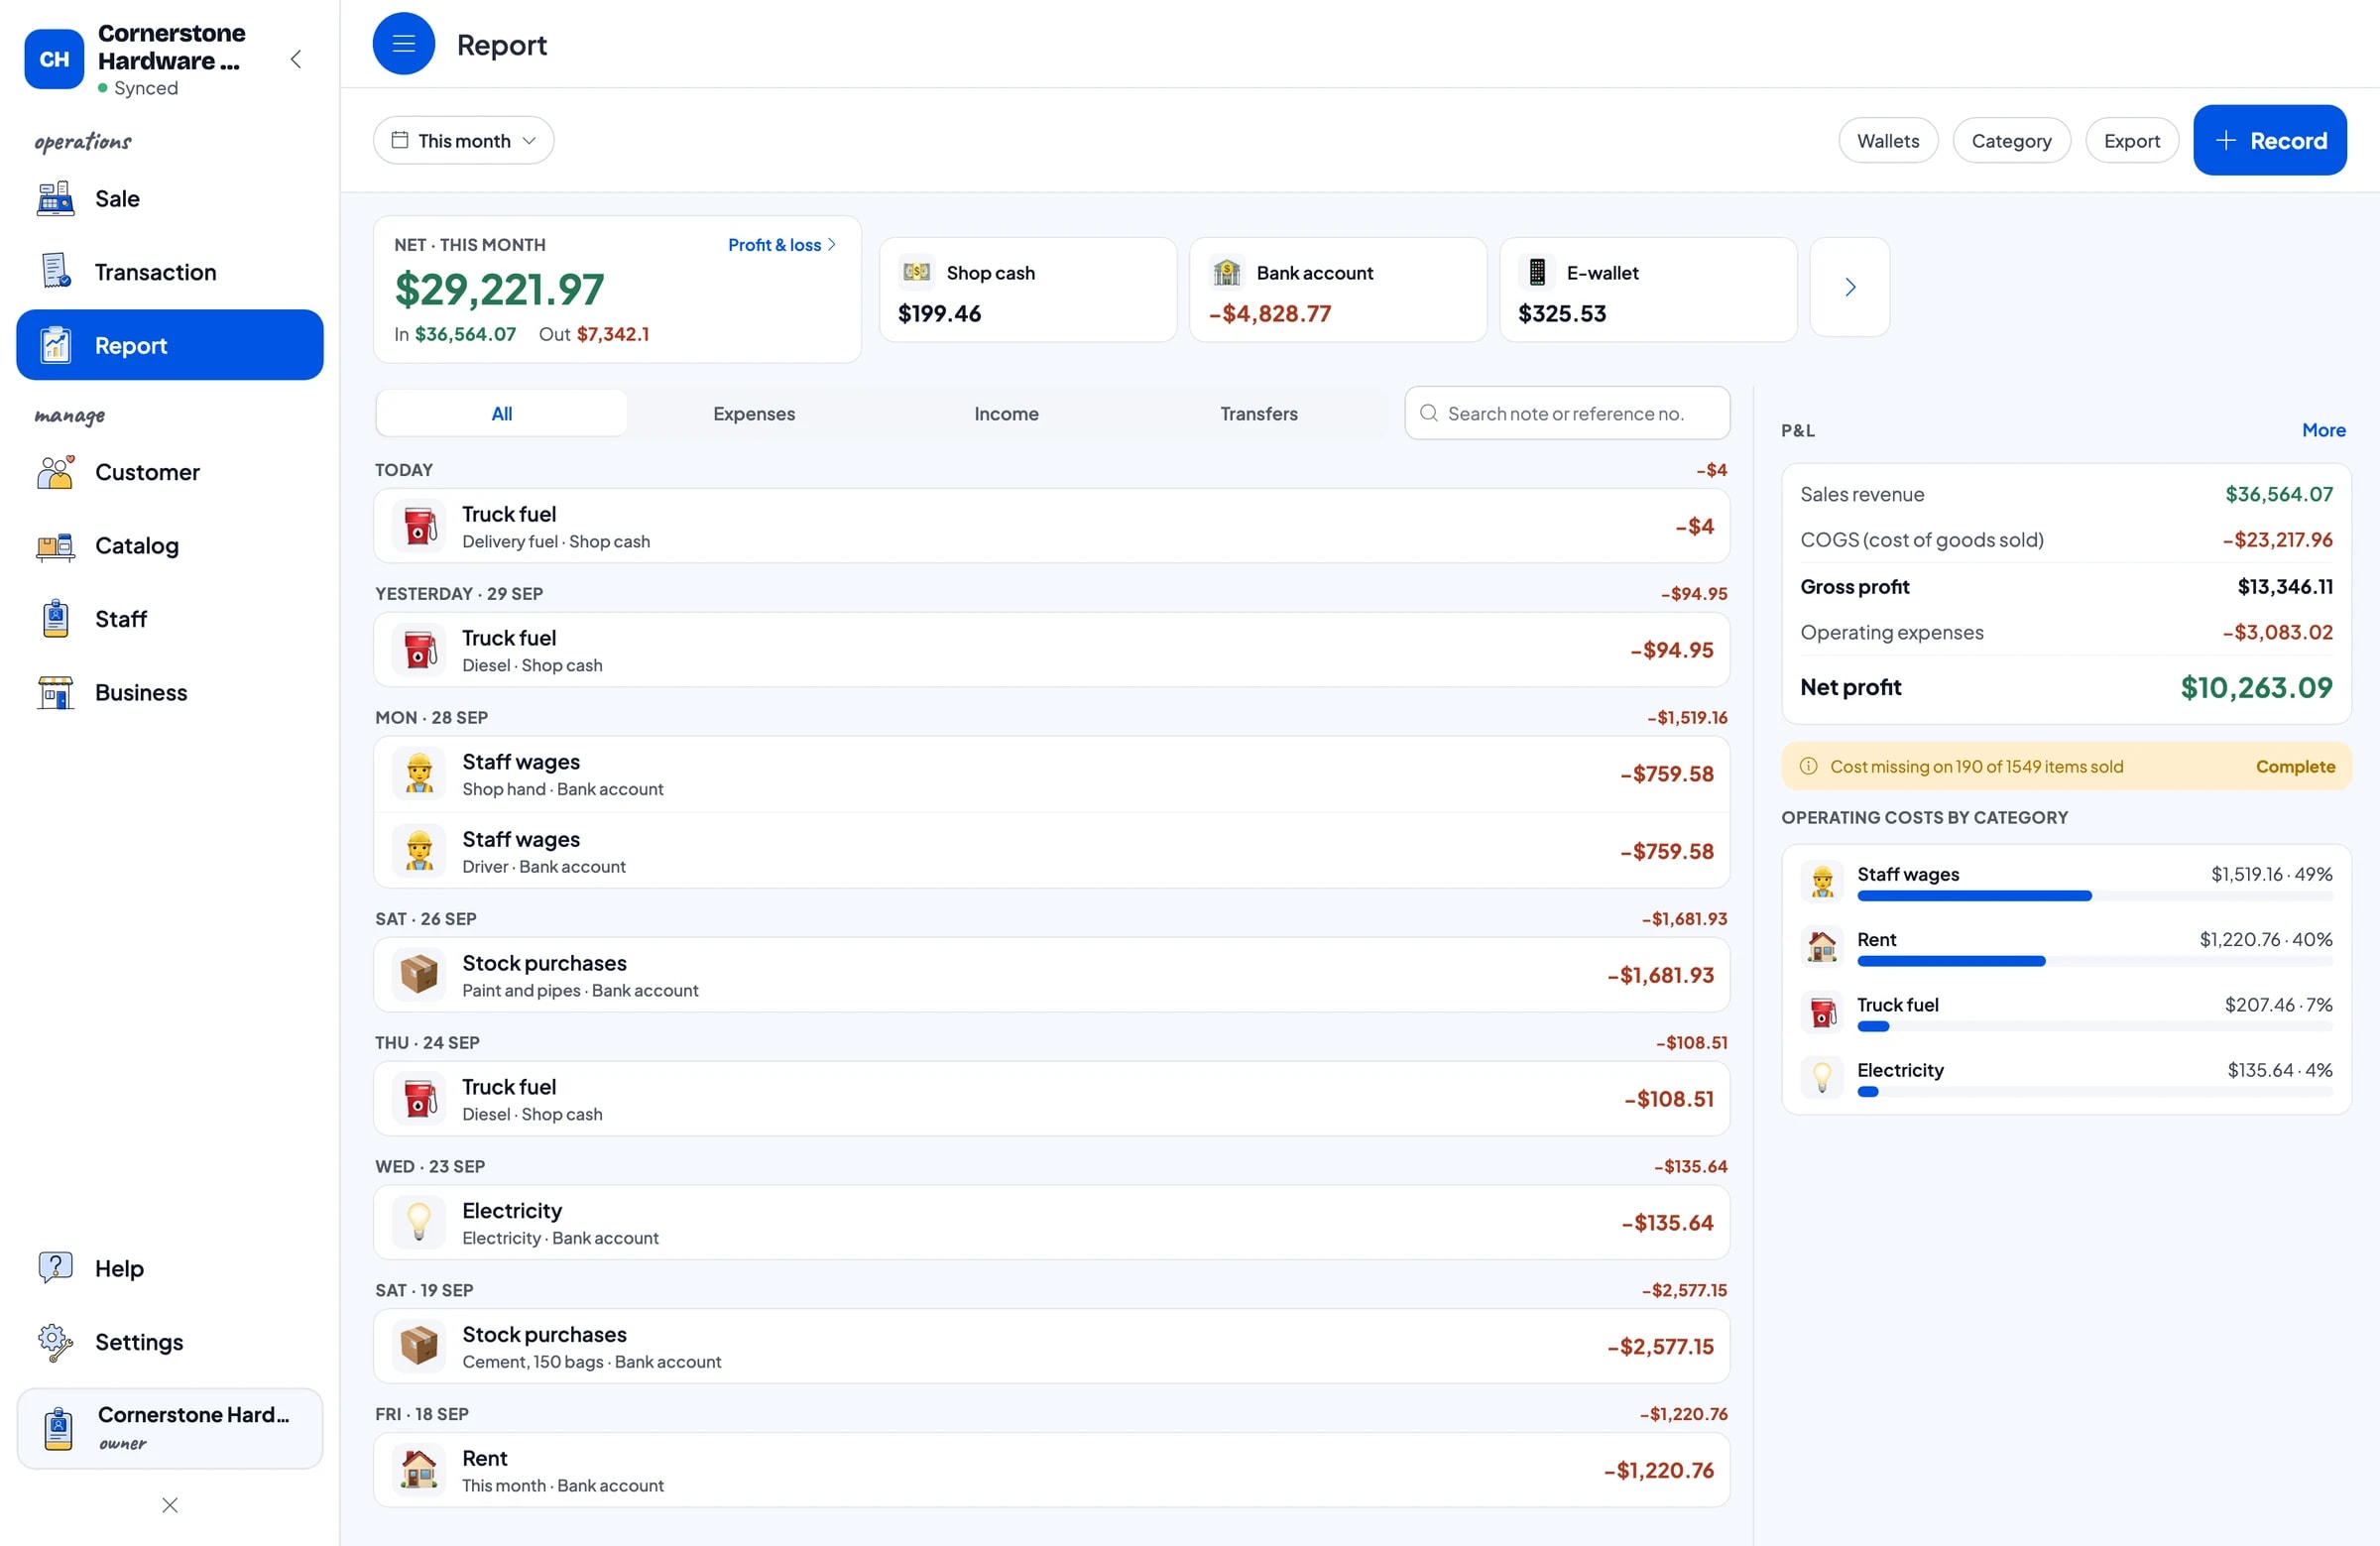Collapse the sidebar with the chevron
The height and width of the screenshot is (1546, 2380).
(x=296, y=59)
